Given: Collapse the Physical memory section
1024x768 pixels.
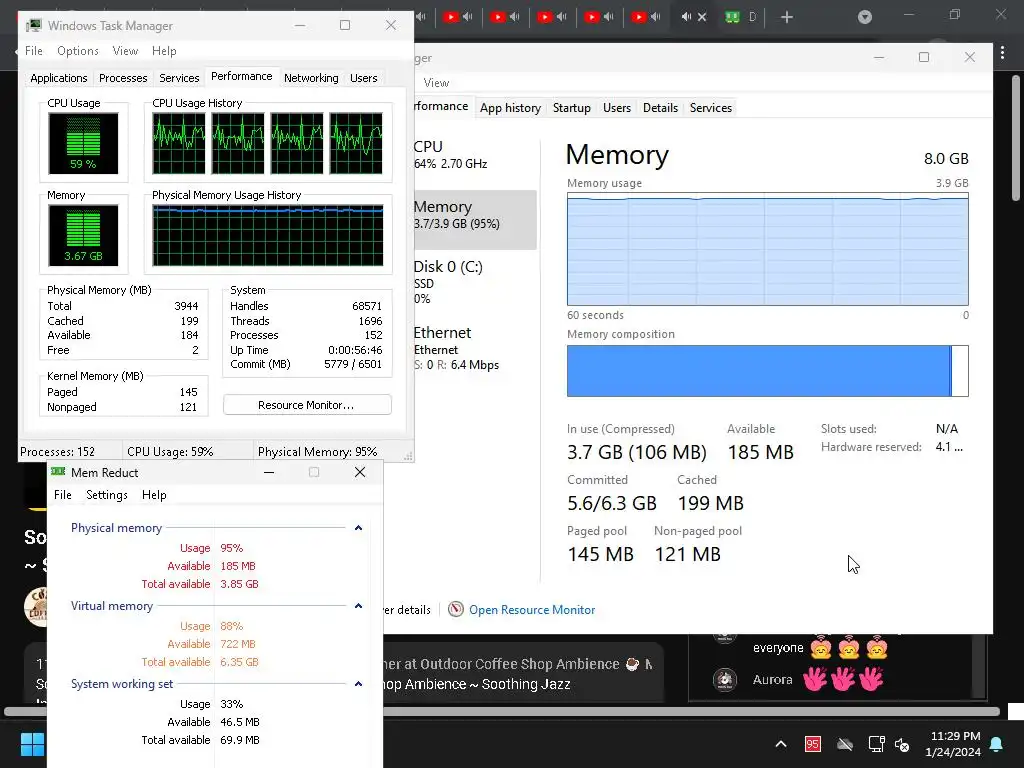Looking at the screenshot, I should click(358, 528).
